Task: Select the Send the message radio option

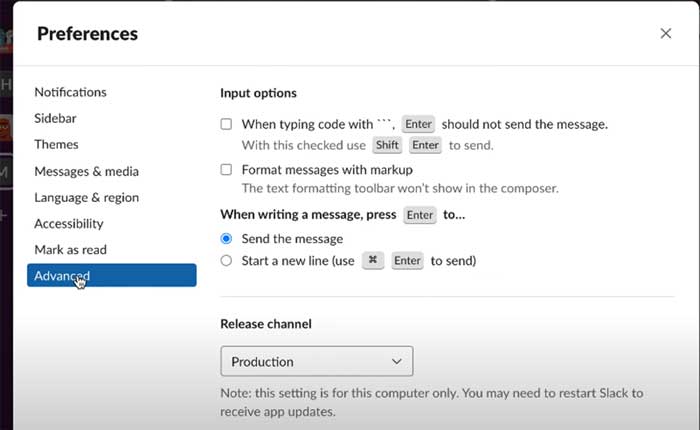Action: [x=226, y=239]
